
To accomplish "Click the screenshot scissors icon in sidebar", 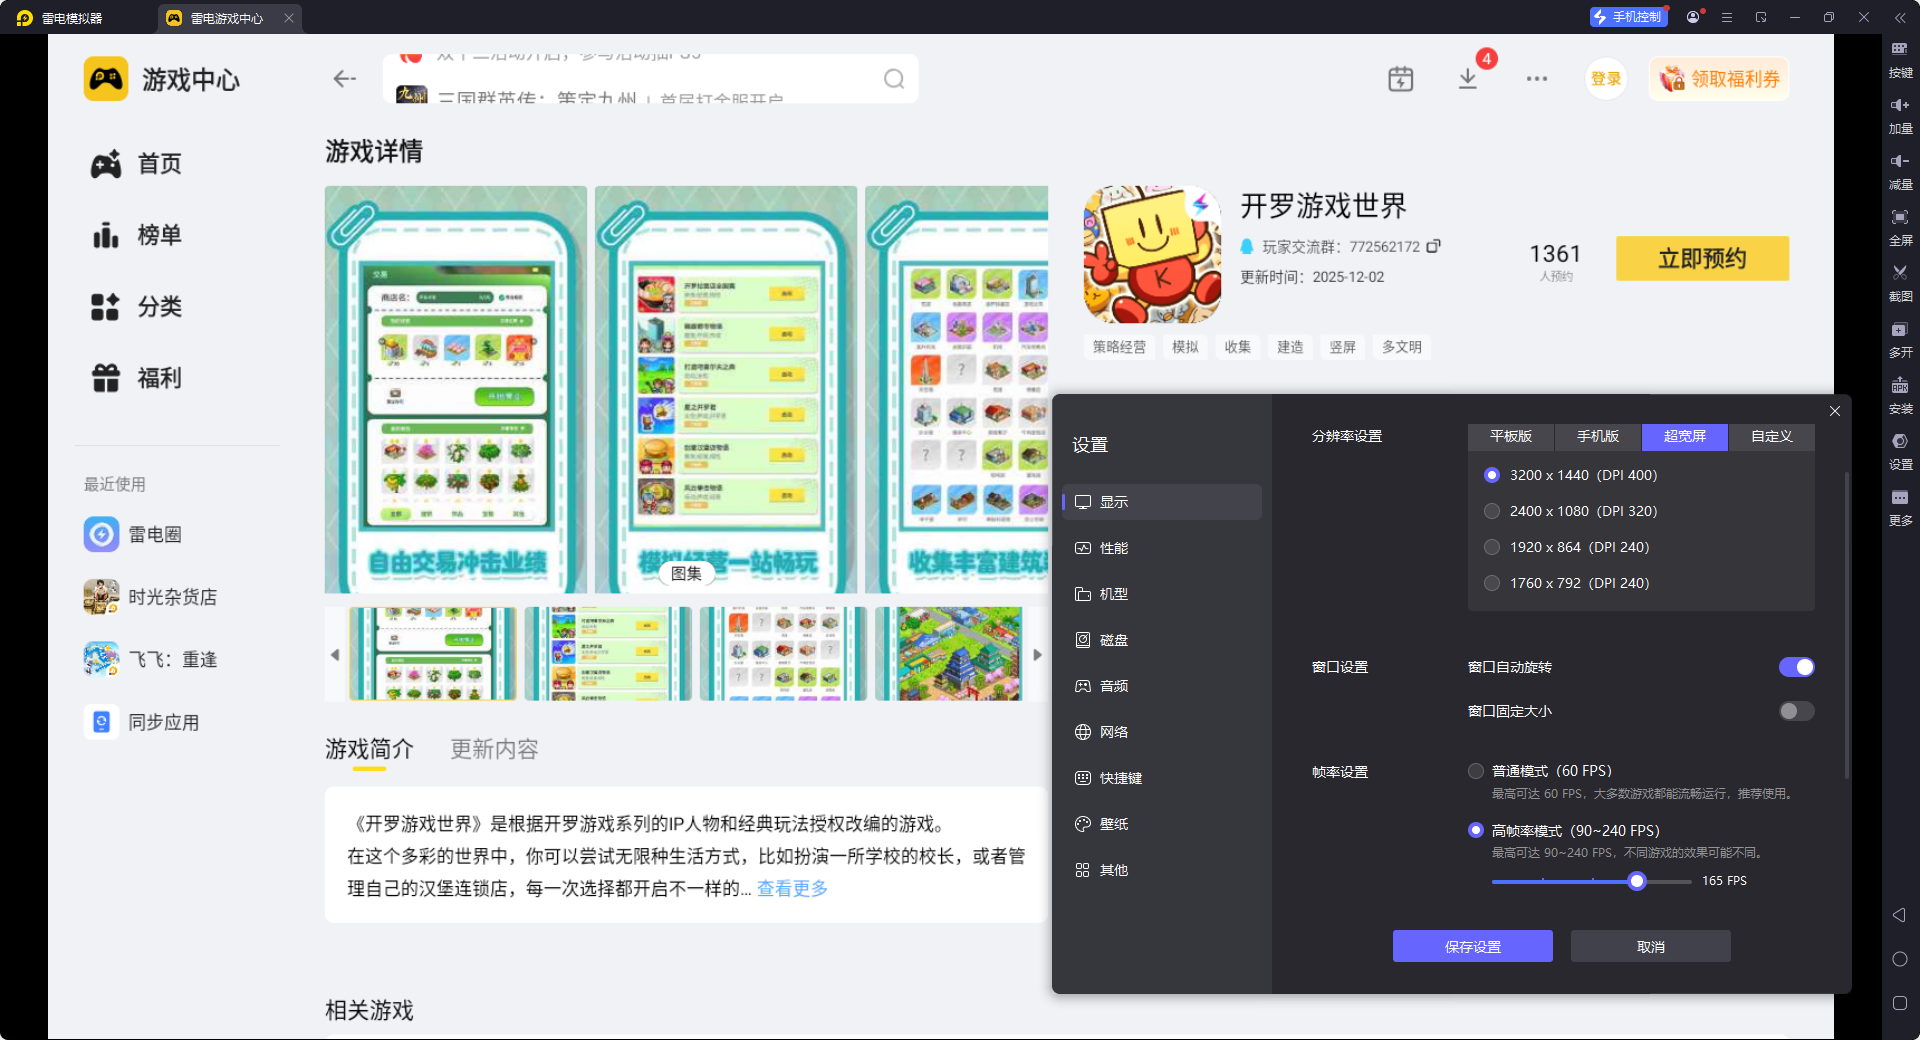I will tap(1899, 273).
